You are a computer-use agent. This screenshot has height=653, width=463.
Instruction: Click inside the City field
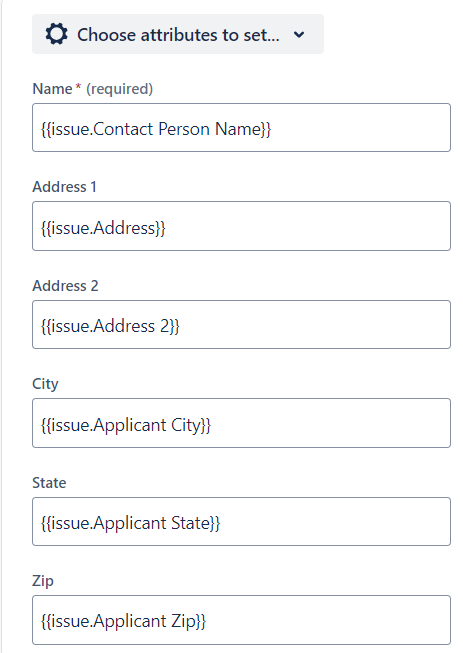[x=241, y=423]
